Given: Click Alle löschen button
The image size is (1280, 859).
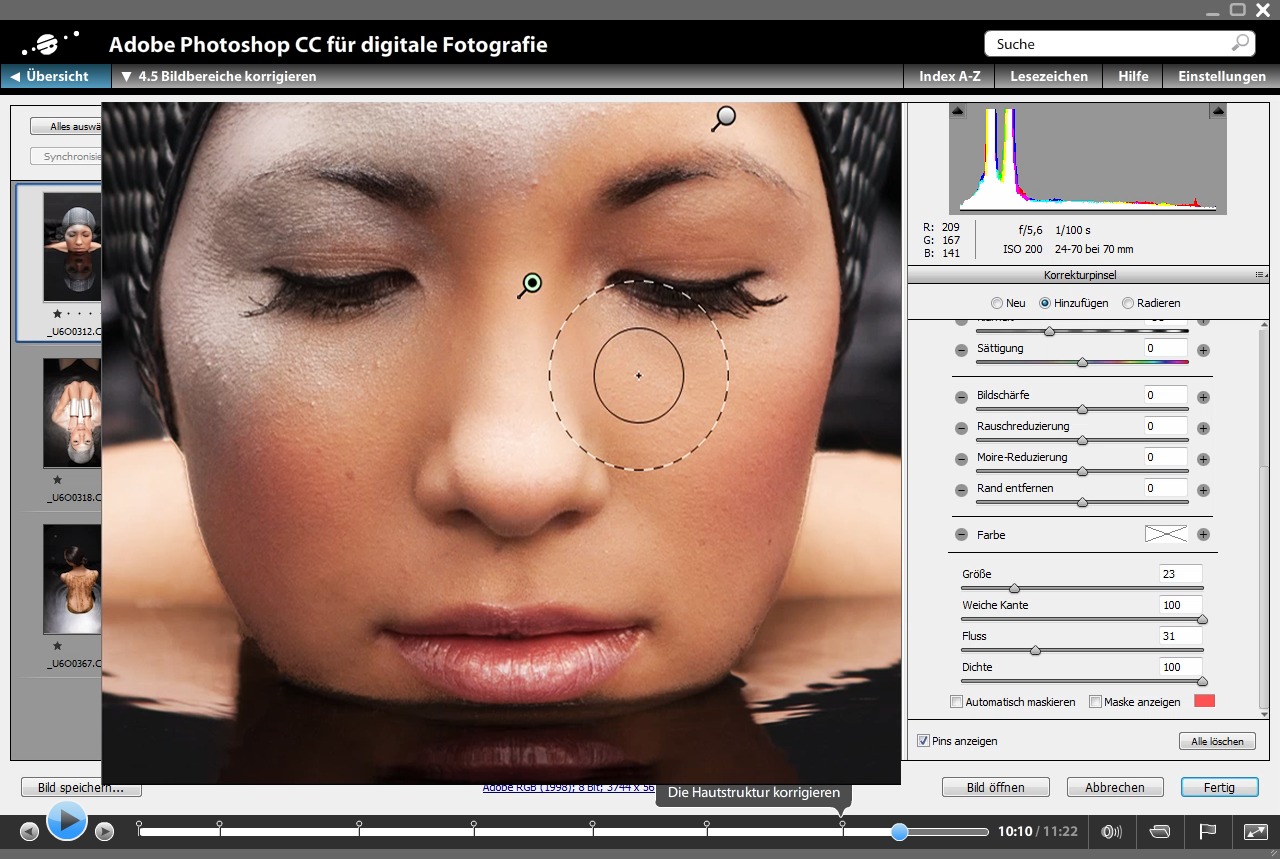Looking at the screenshot, I should click(x=1217, y=741).
